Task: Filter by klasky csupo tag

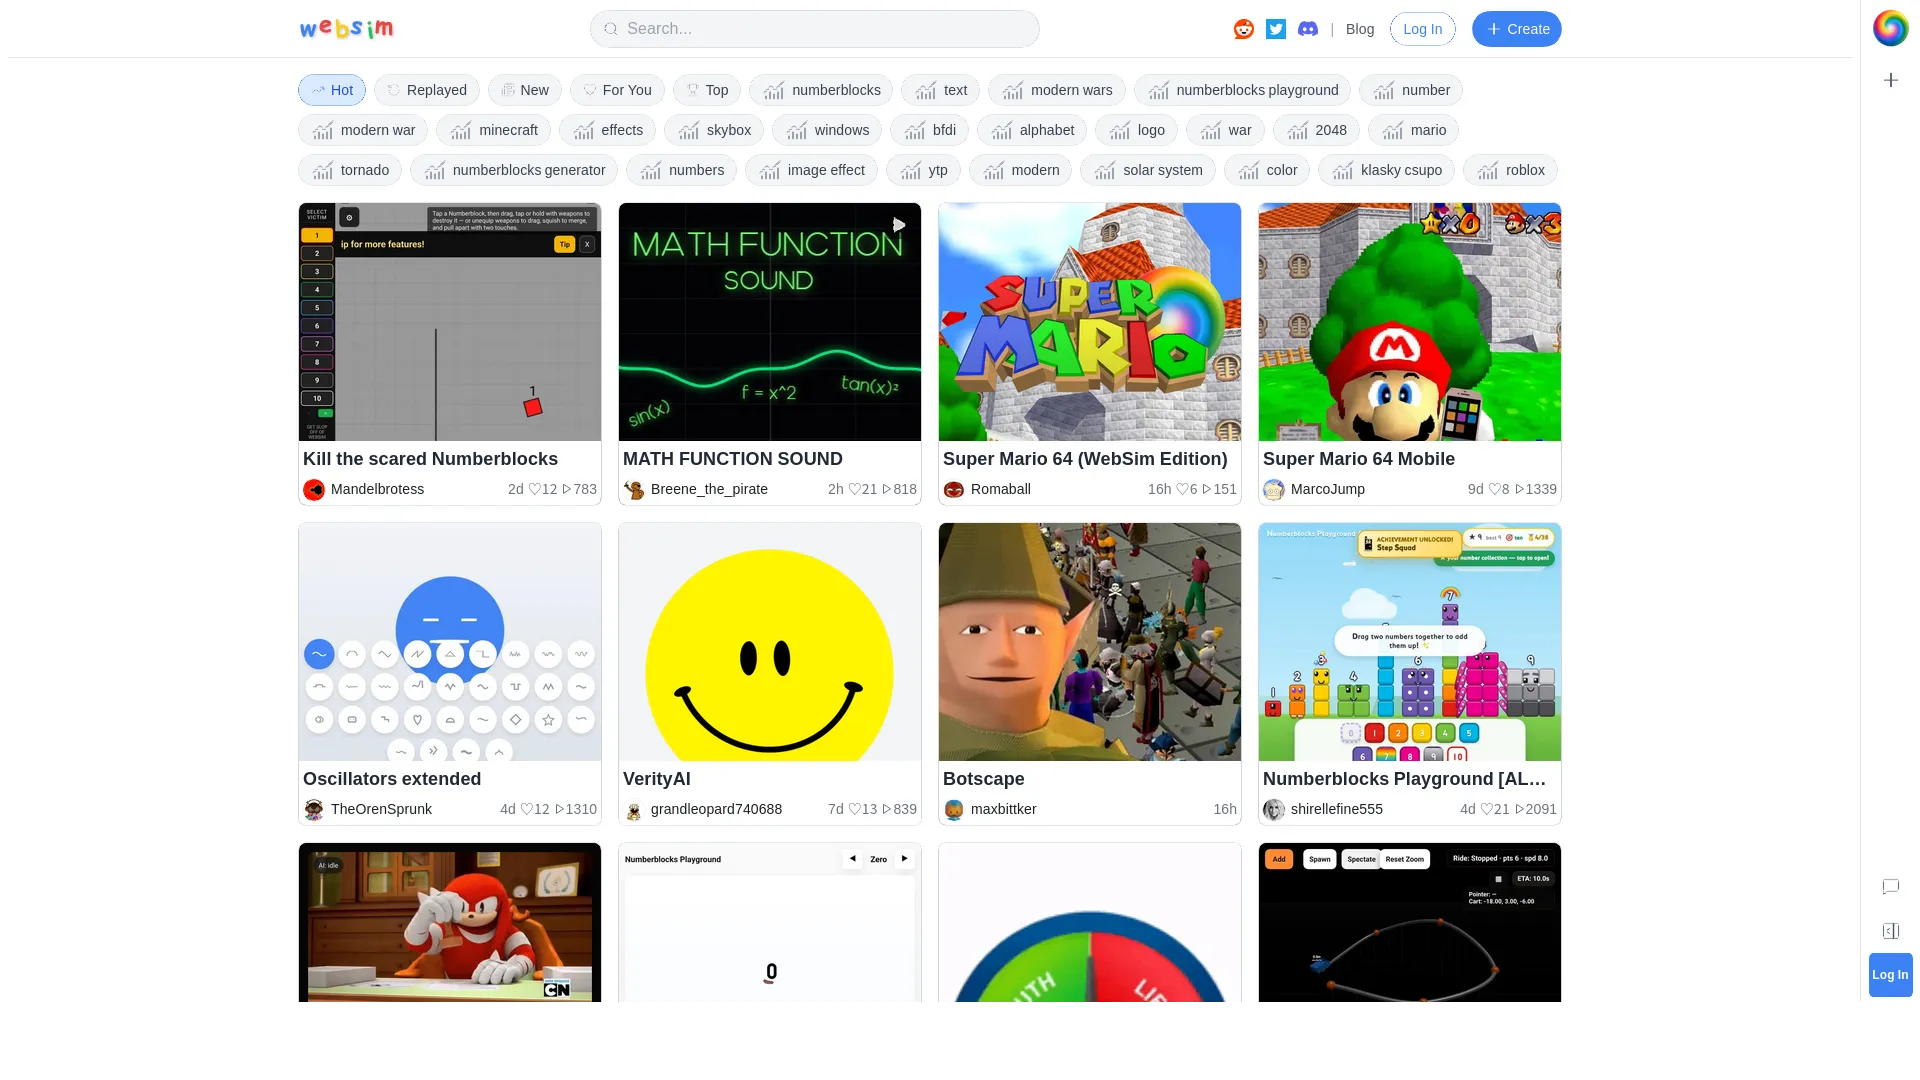Action: [x=1386, y=170]
